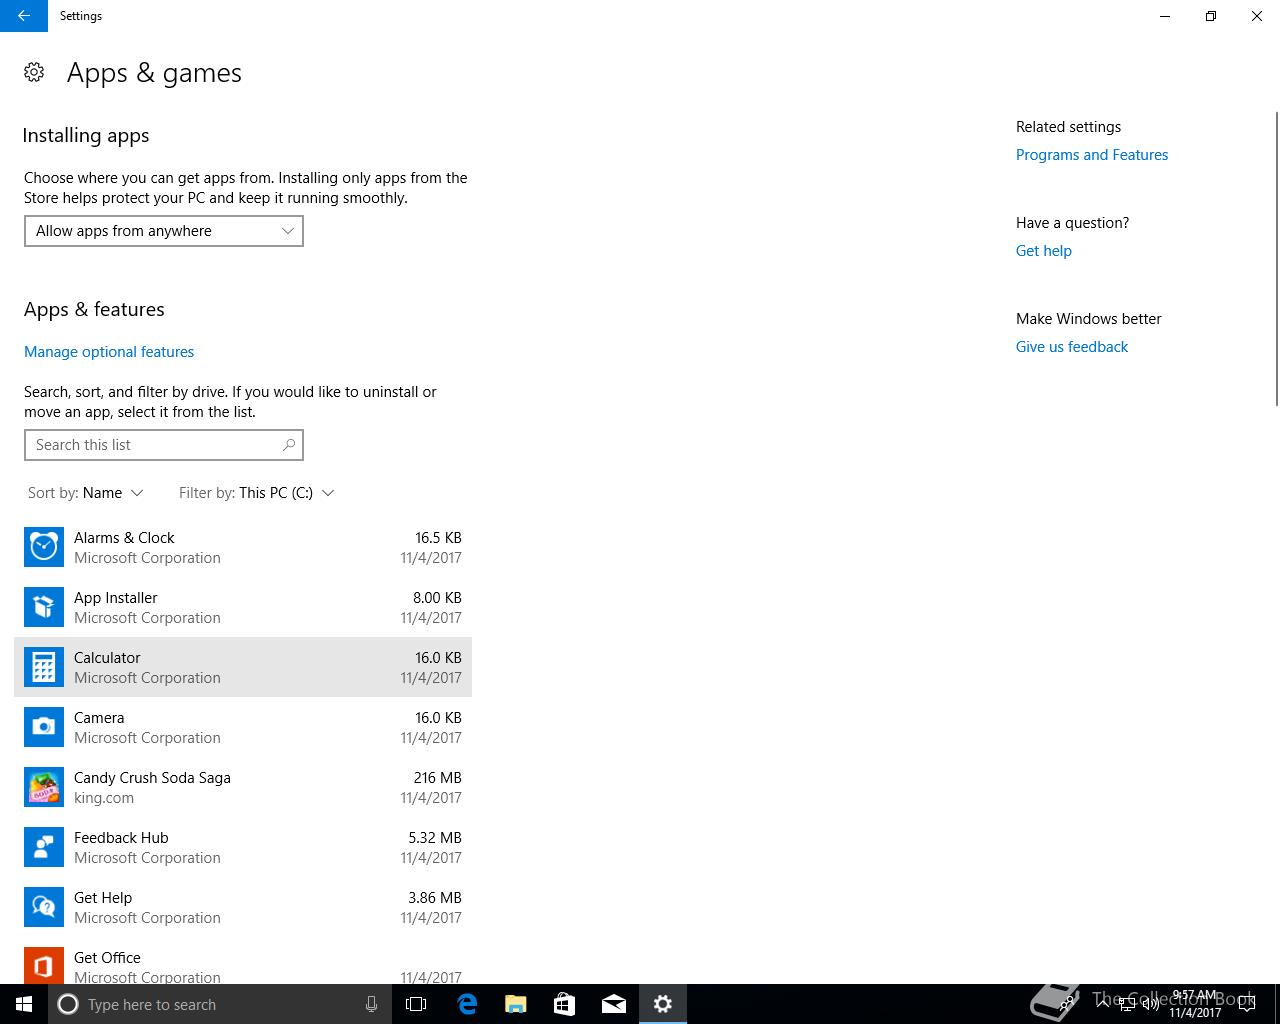
Task: Select the Get Help list entry name
Action: (x=103, y=898)
